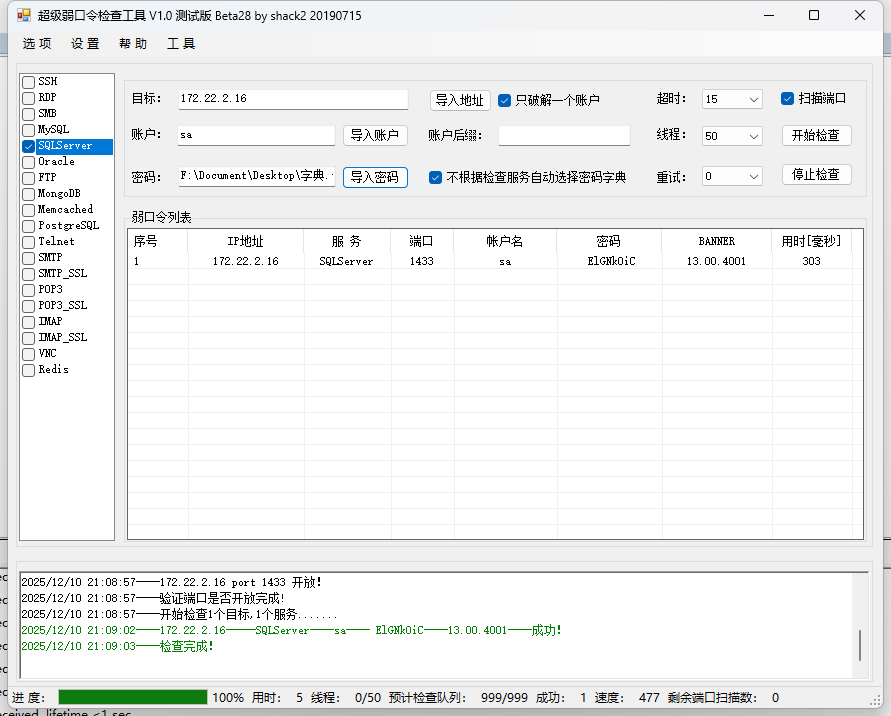Click the port 1433 table cell
The height and width of the screenshot is (716, 891).
tap(422, 261)
